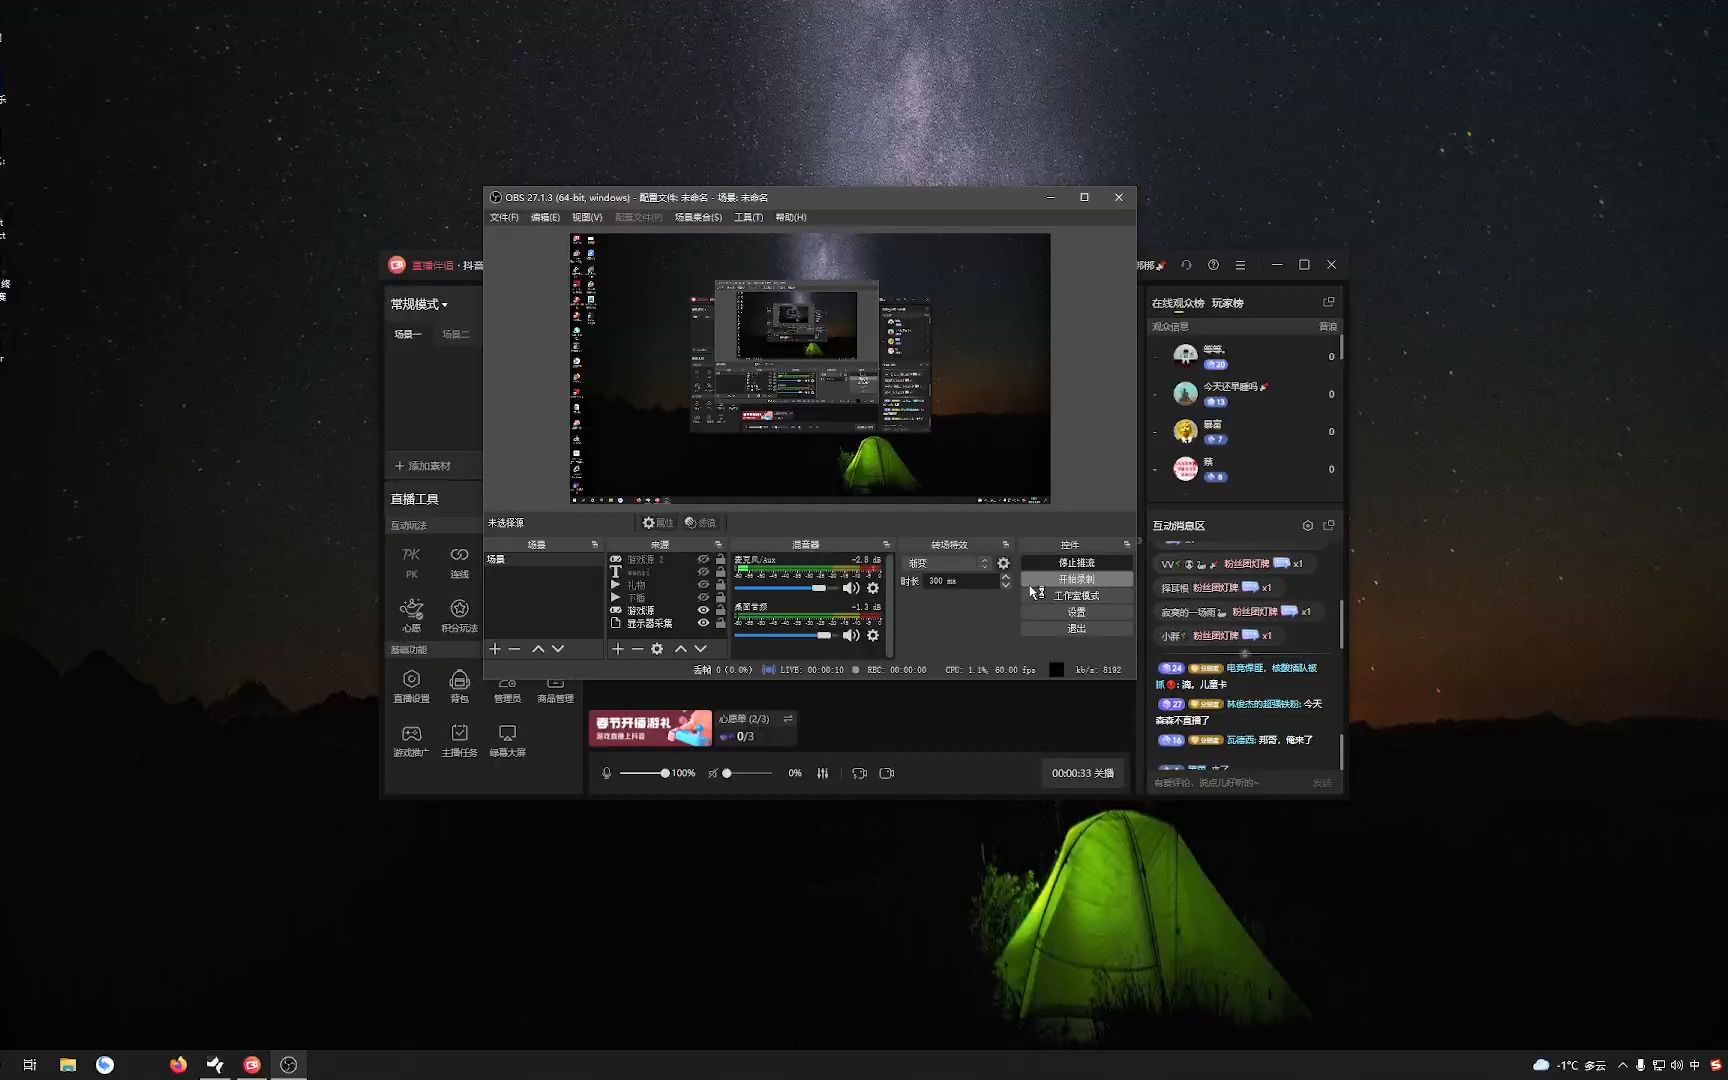Toggle lock on 游戏源 source
1728x1080 pixels.
(720, 610)
